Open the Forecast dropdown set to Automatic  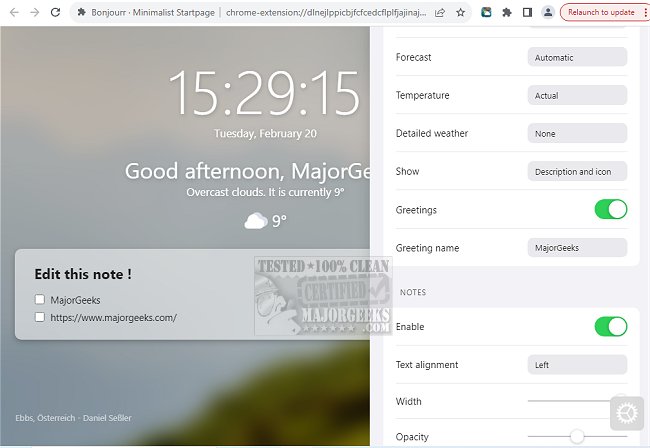[577, 57]
